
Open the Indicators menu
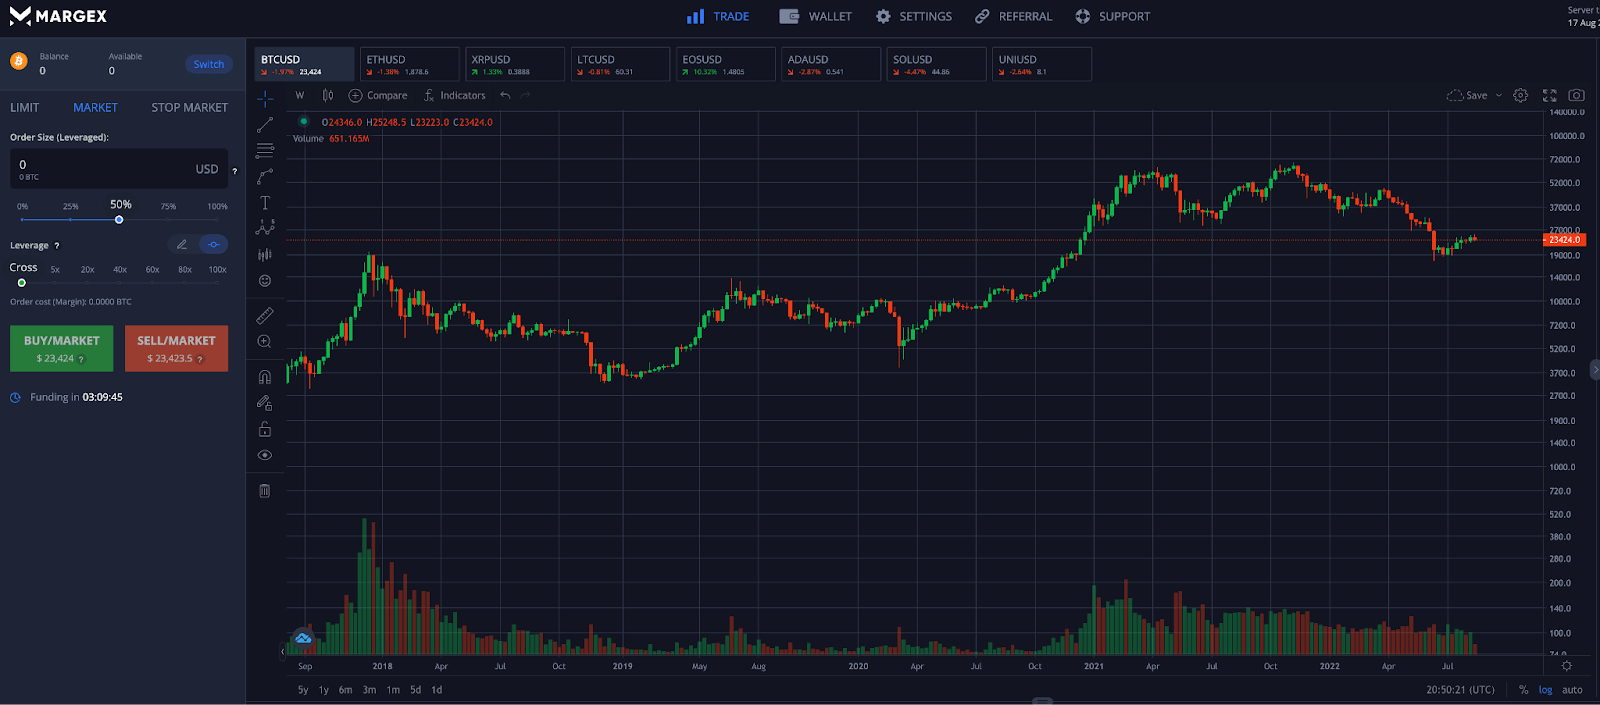pyautogui.click(x=454, y=95)
